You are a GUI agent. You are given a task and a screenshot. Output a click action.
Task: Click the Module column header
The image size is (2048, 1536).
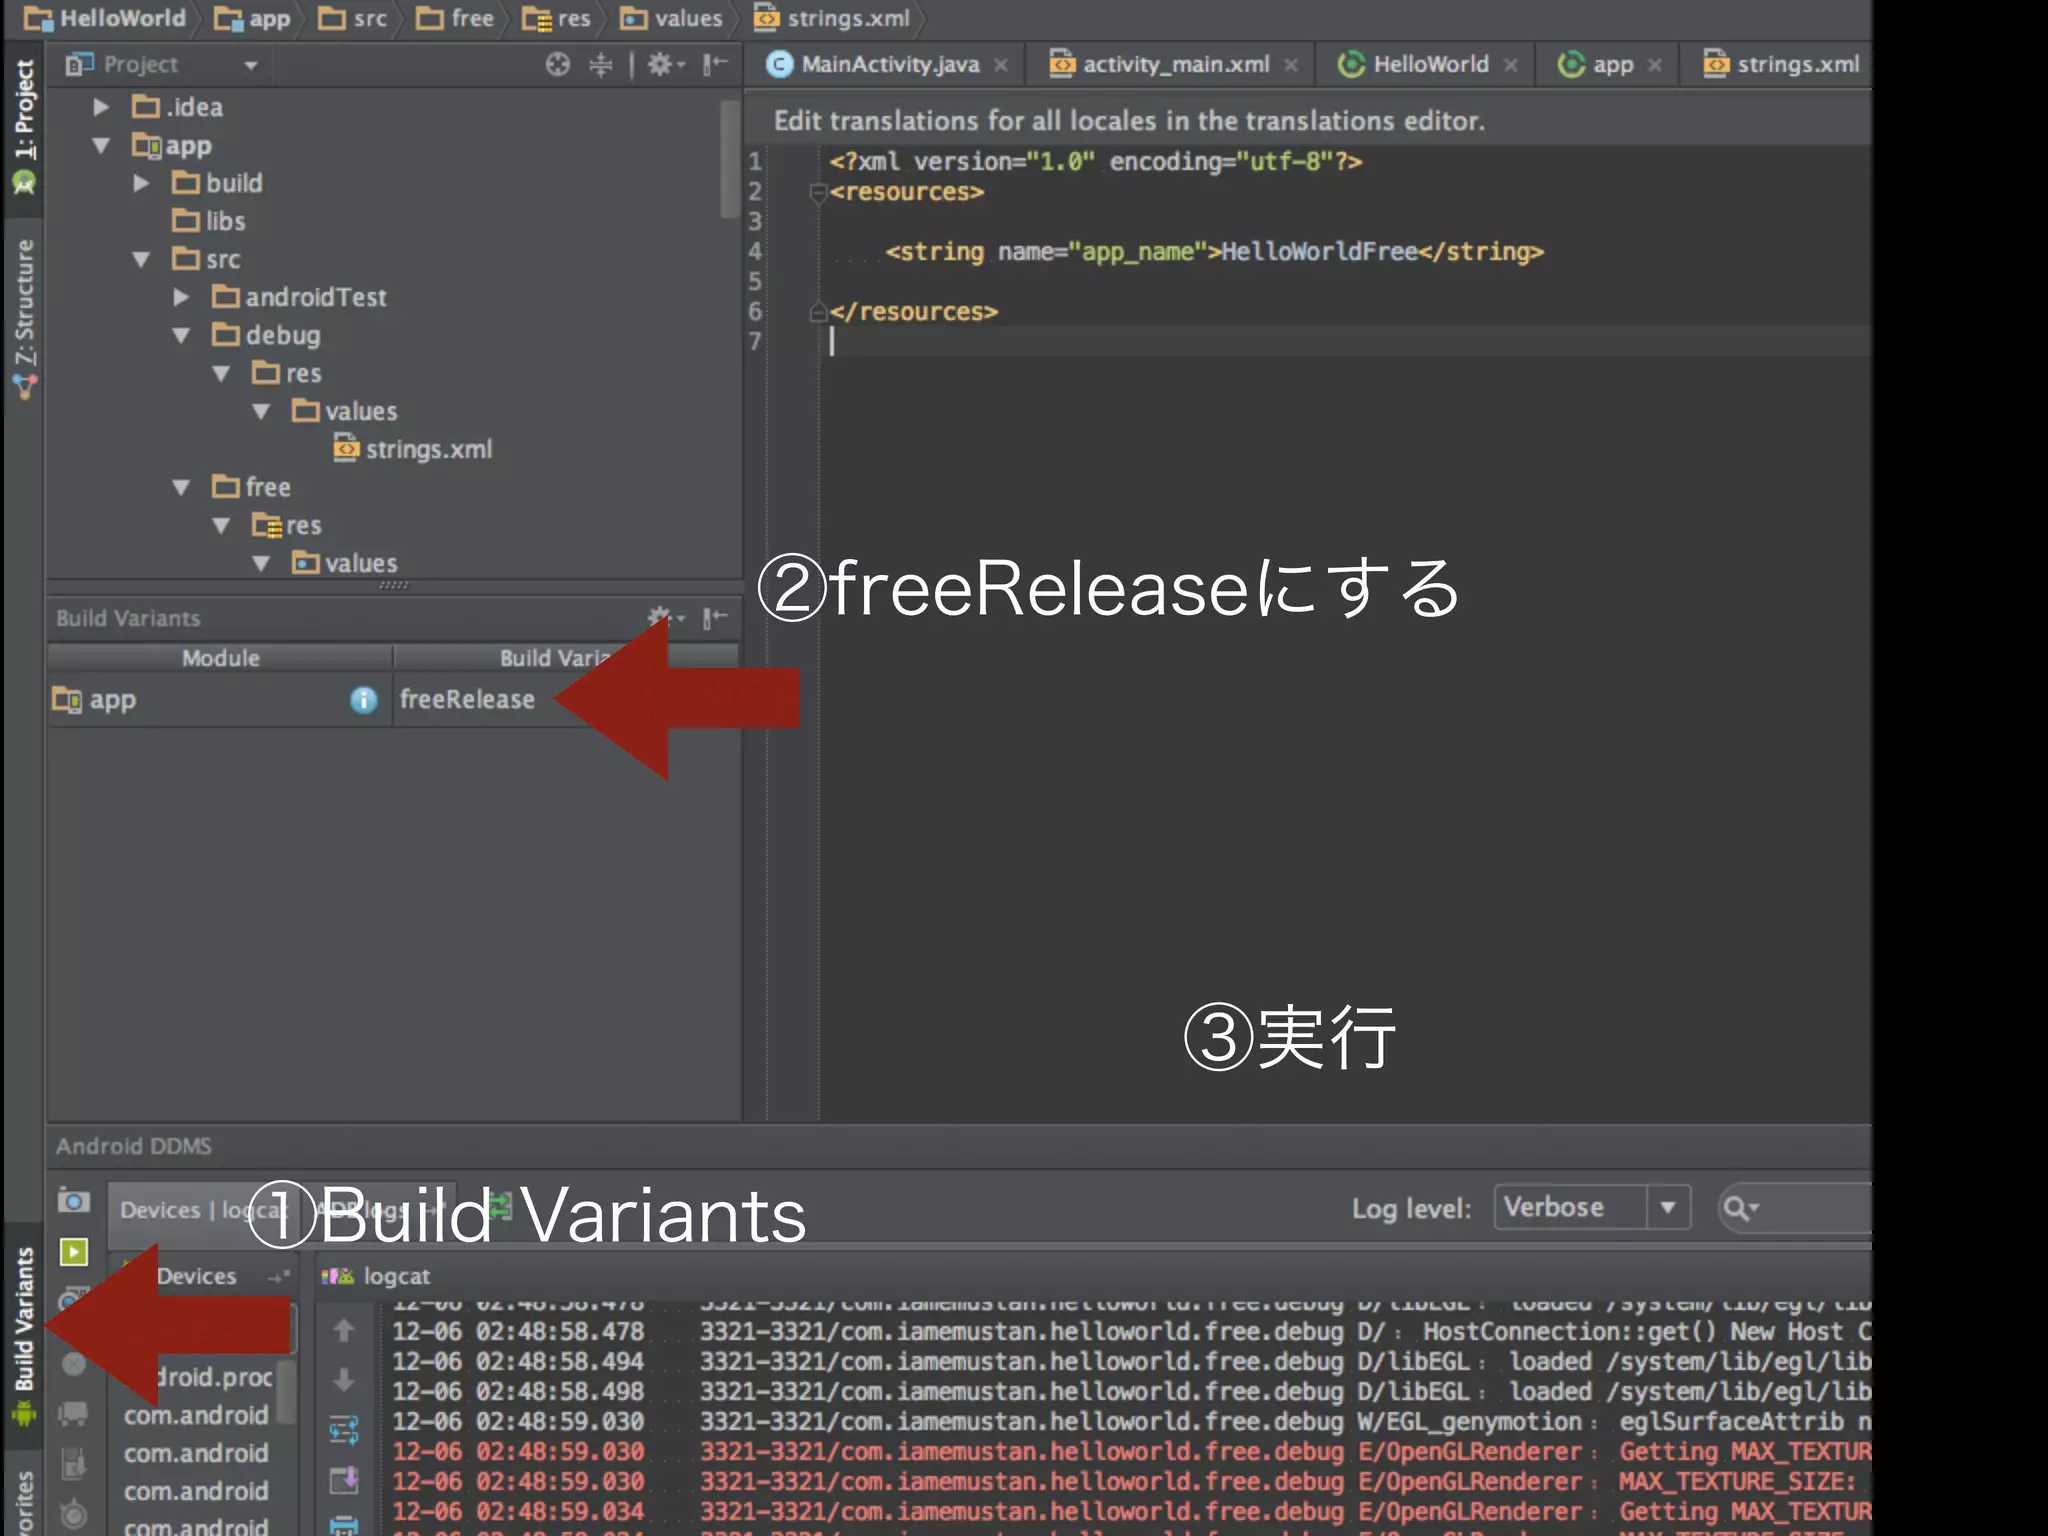click(220, 658)
